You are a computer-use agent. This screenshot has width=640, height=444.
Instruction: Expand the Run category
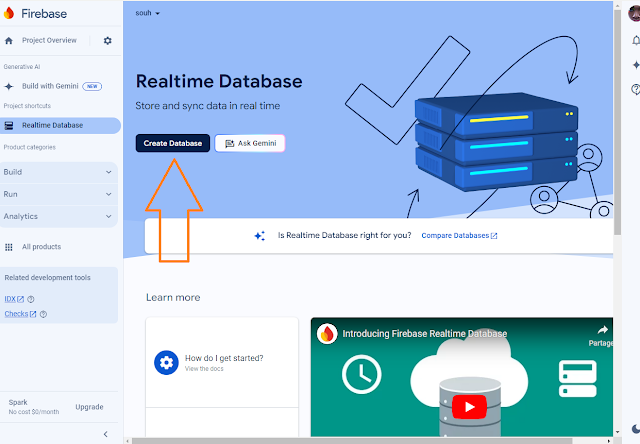pyautogui.click(x=58, y=194)
